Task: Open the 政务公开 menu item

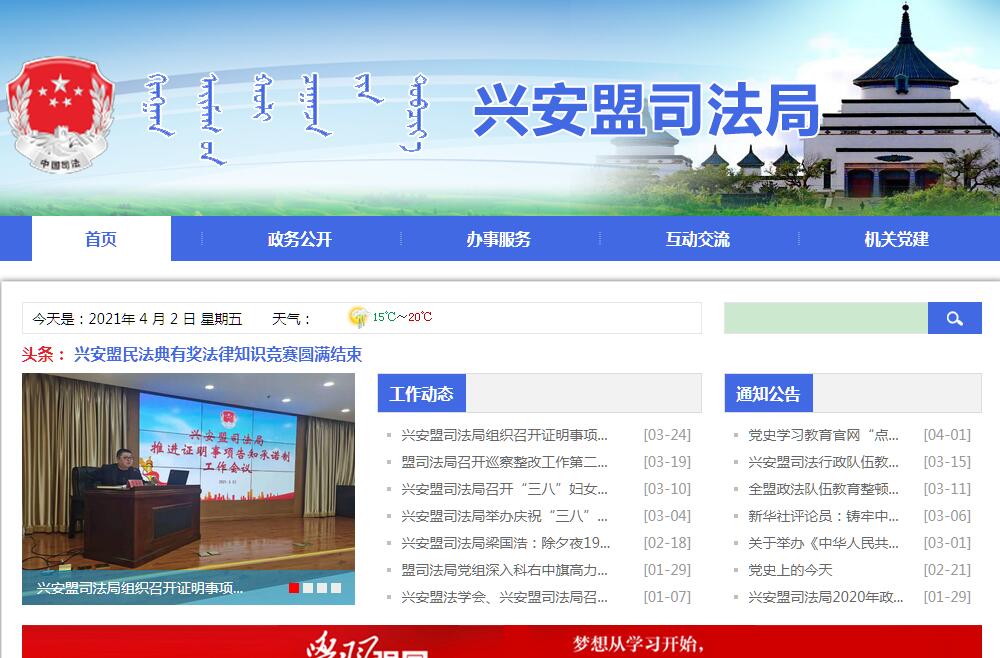Action: [299, 239]
